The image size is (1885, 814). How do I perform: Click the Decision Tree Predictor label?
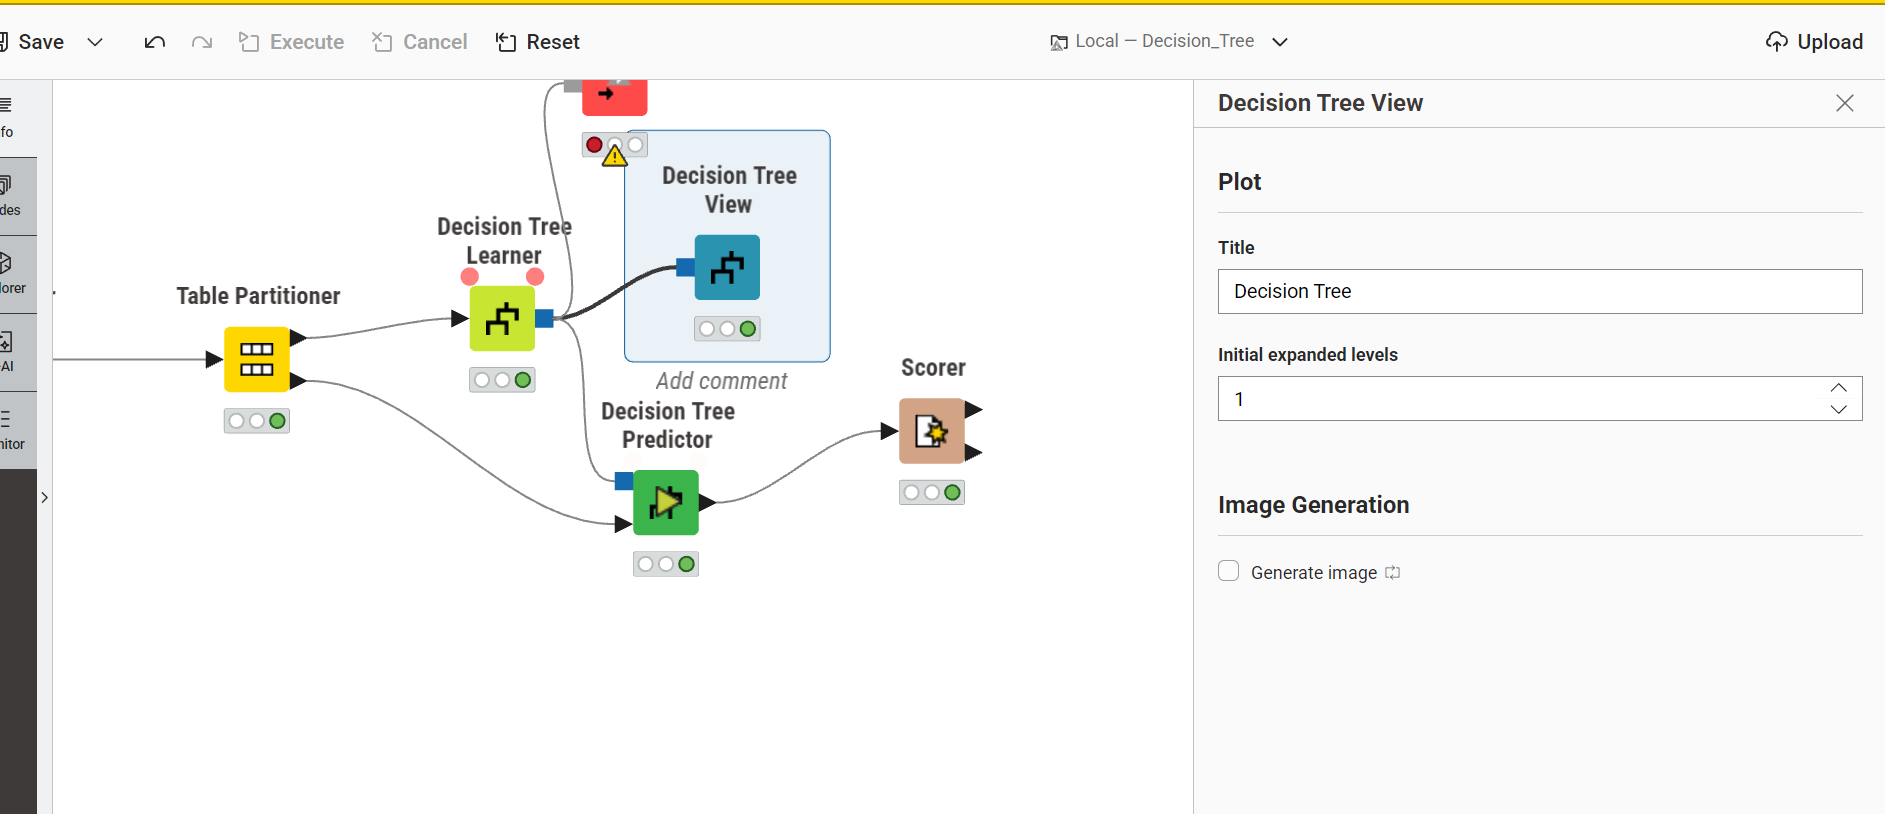[x=668, y=425]
